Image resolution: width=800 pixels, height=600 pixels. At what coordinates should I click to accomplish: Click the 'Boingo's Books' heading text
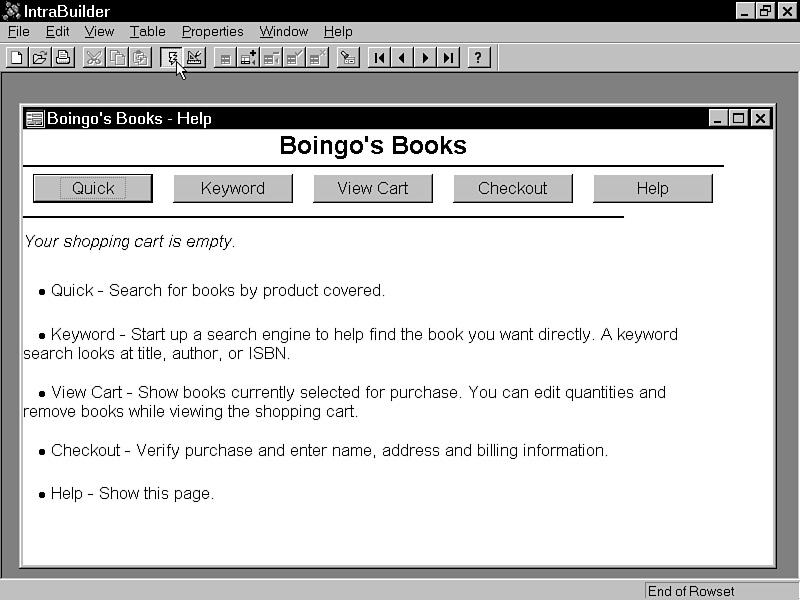point(373,145)
